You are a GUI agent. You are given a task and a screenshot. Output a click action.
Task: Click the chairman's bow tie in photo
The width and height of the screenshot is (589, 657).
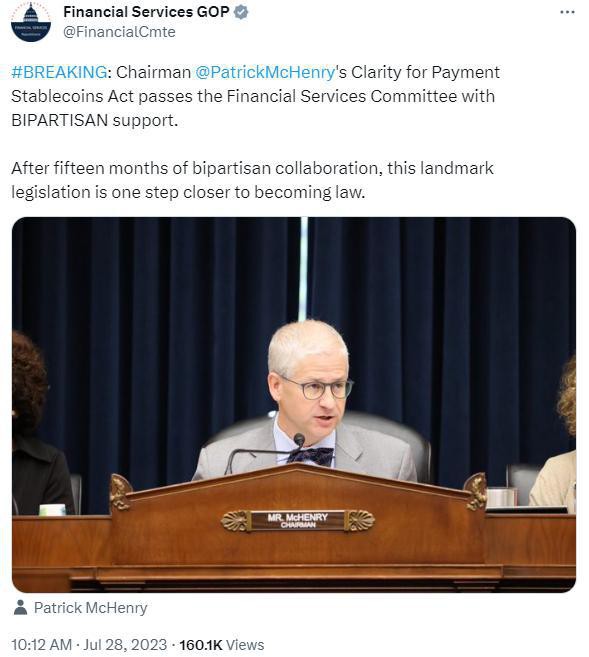(x=310, y=455)
